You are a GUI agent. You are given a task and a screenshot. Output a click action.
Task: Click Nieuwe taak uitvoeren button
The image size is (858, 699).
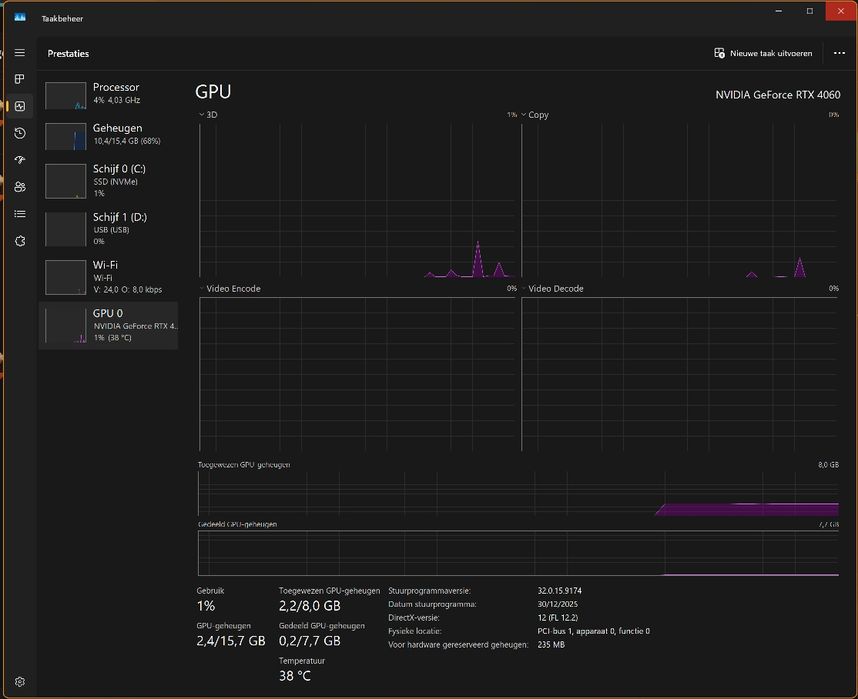pos(763,53)
